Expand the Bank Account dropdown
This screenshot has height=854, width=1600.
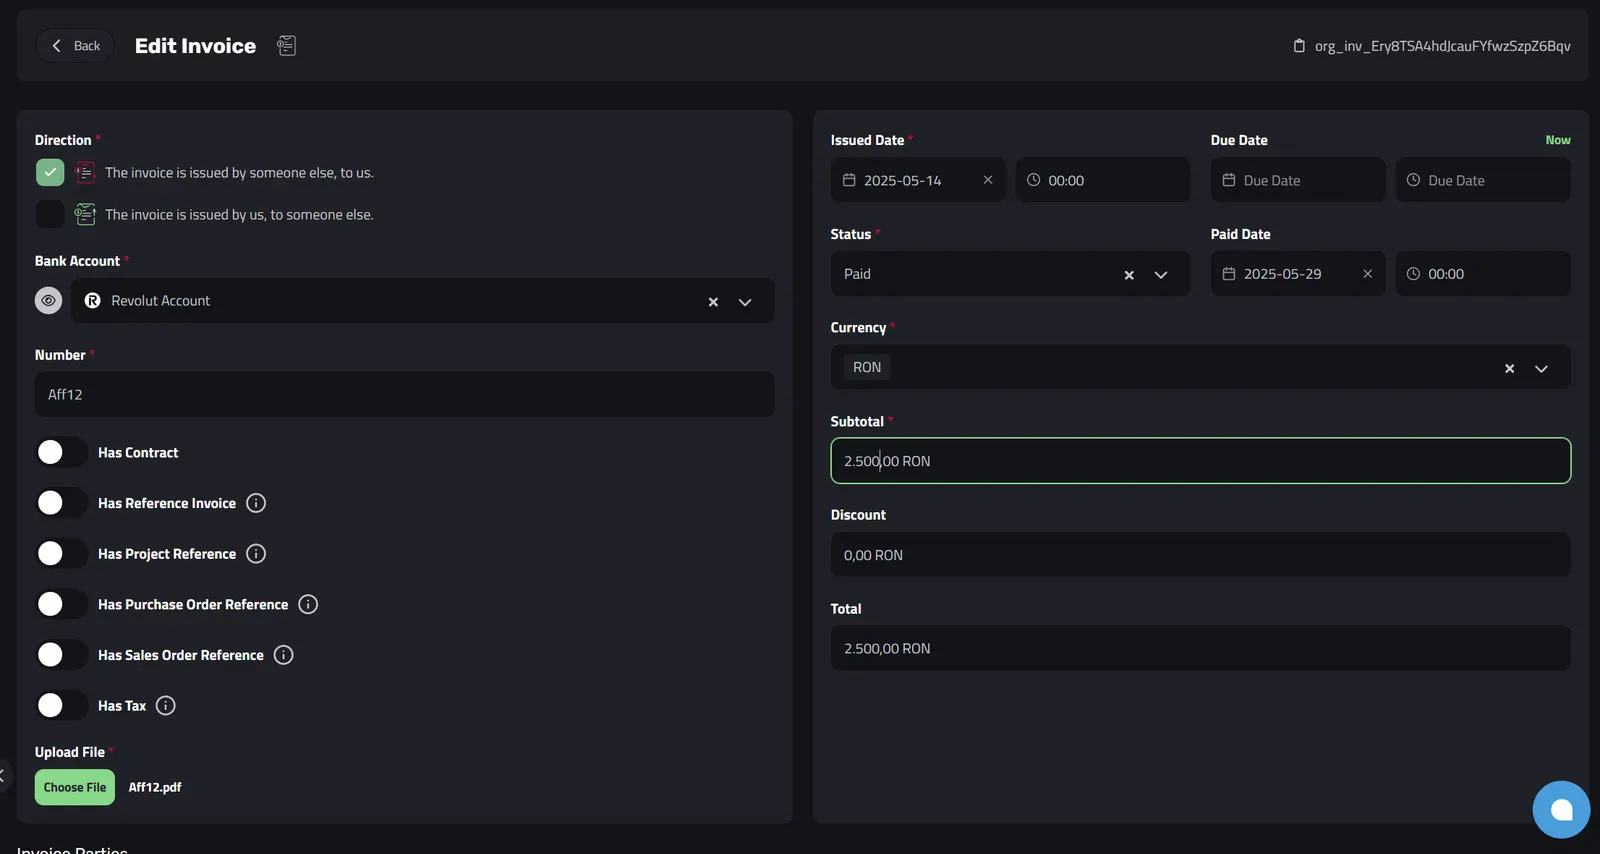pyautogui.click(x=745, y=302)
